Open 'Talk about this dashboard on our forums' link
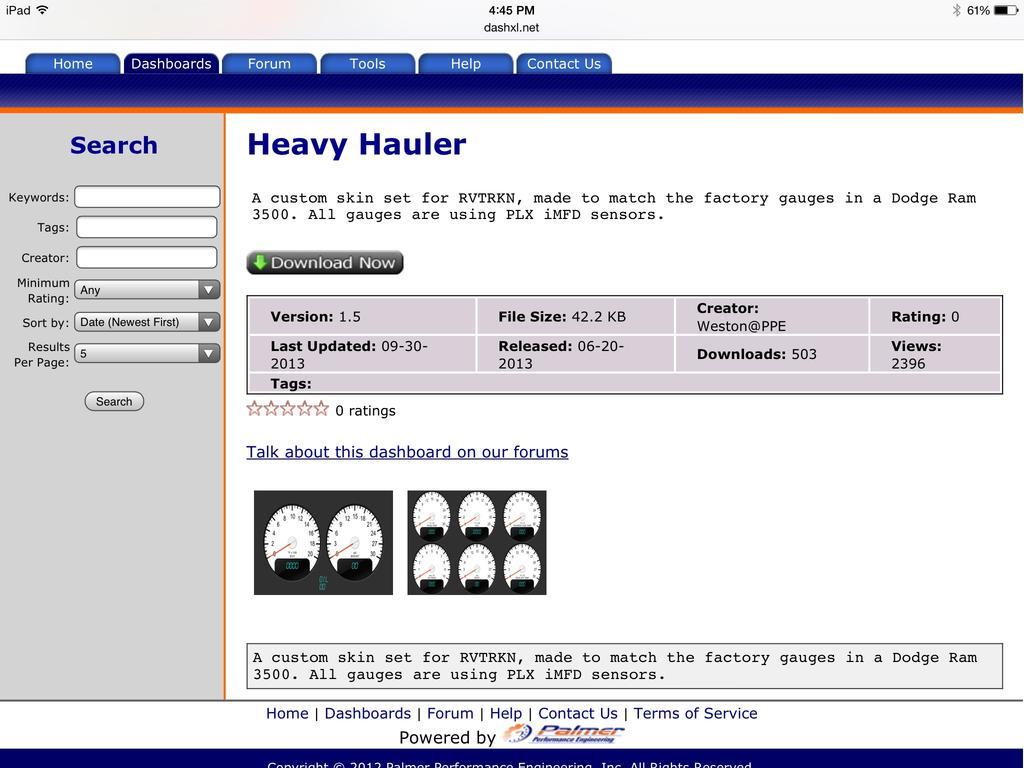1024x768 pixels. click(x=408, y=452)
